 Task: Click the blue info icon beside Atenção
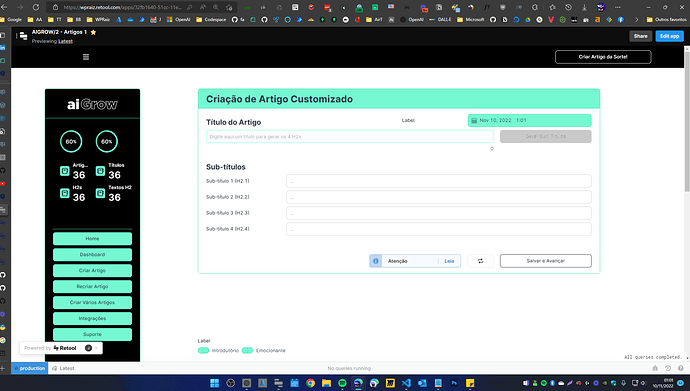(376, 261)
